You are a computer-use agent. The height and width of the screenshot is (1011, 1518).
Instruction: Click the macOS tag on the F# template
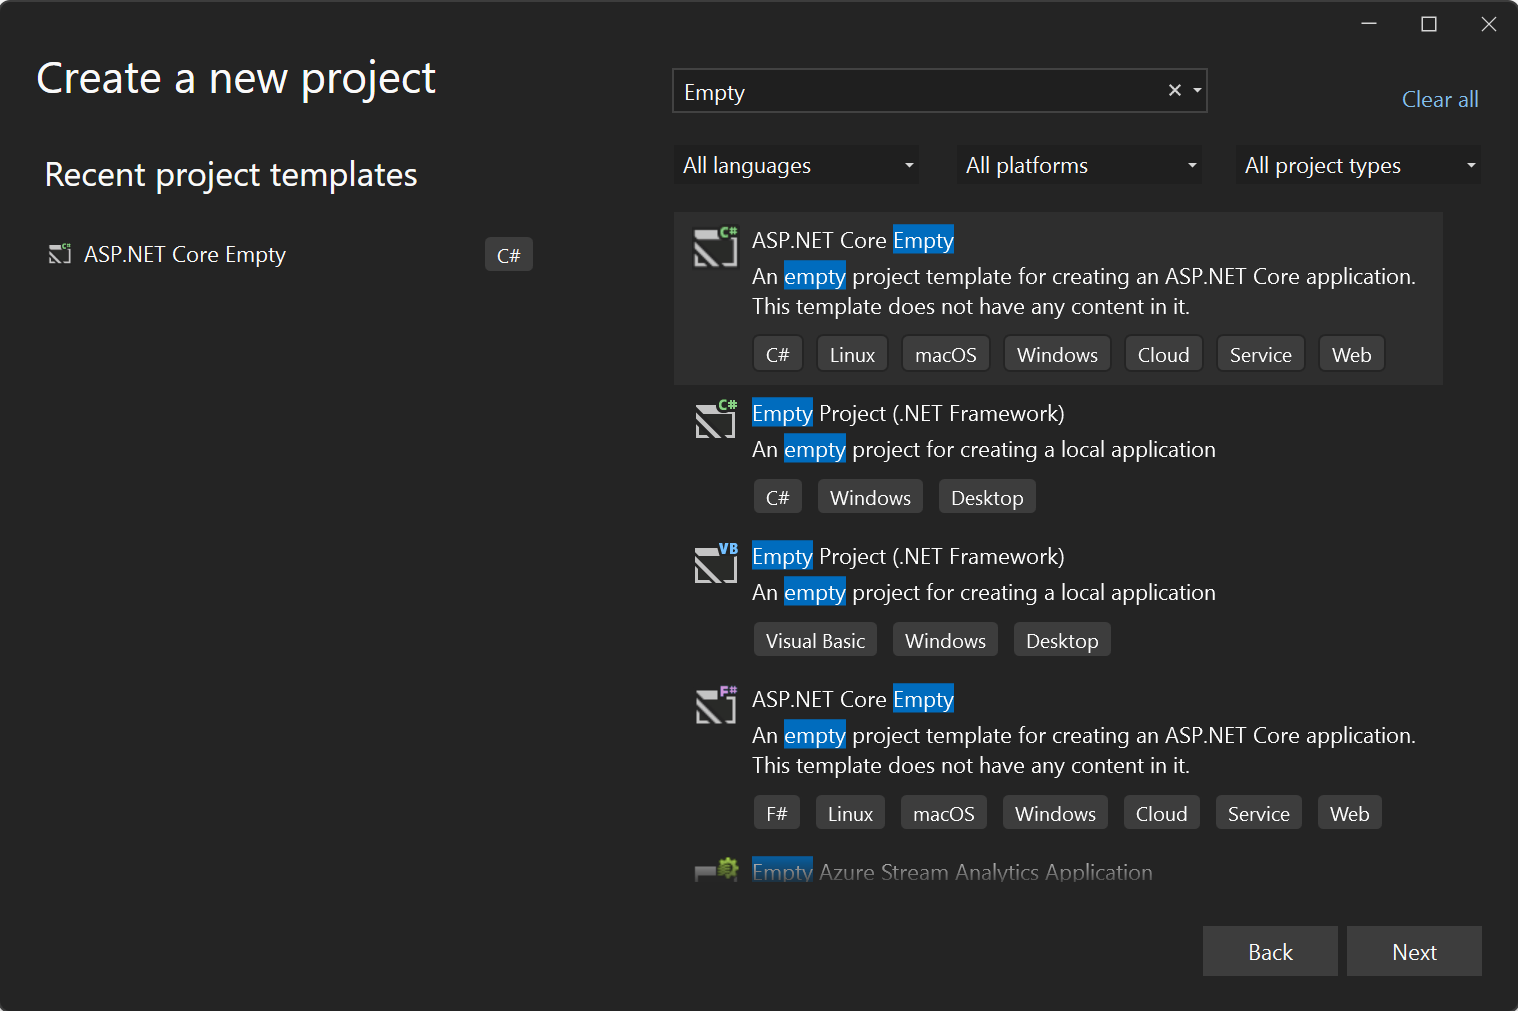(944, 813)
